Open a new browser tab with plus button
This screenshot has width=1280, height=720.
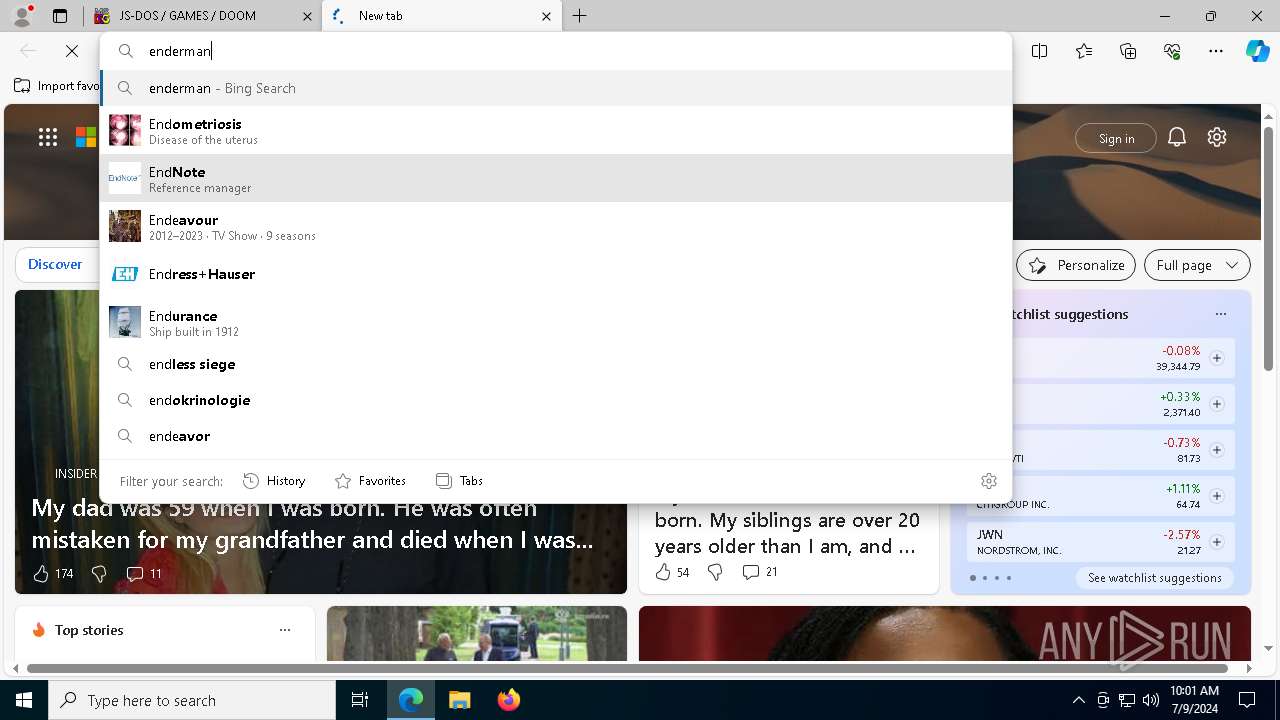pyautogui.click(x=580, y=16)
